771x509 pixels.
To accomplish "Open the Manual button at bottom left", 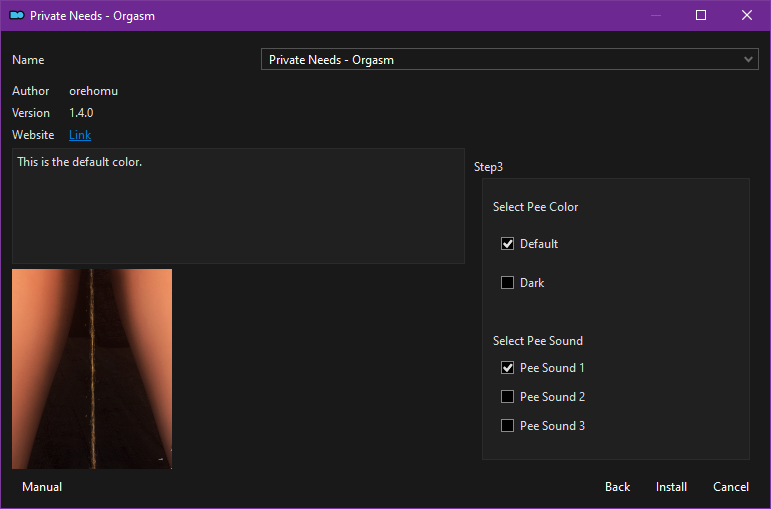I will coord(42,487).
